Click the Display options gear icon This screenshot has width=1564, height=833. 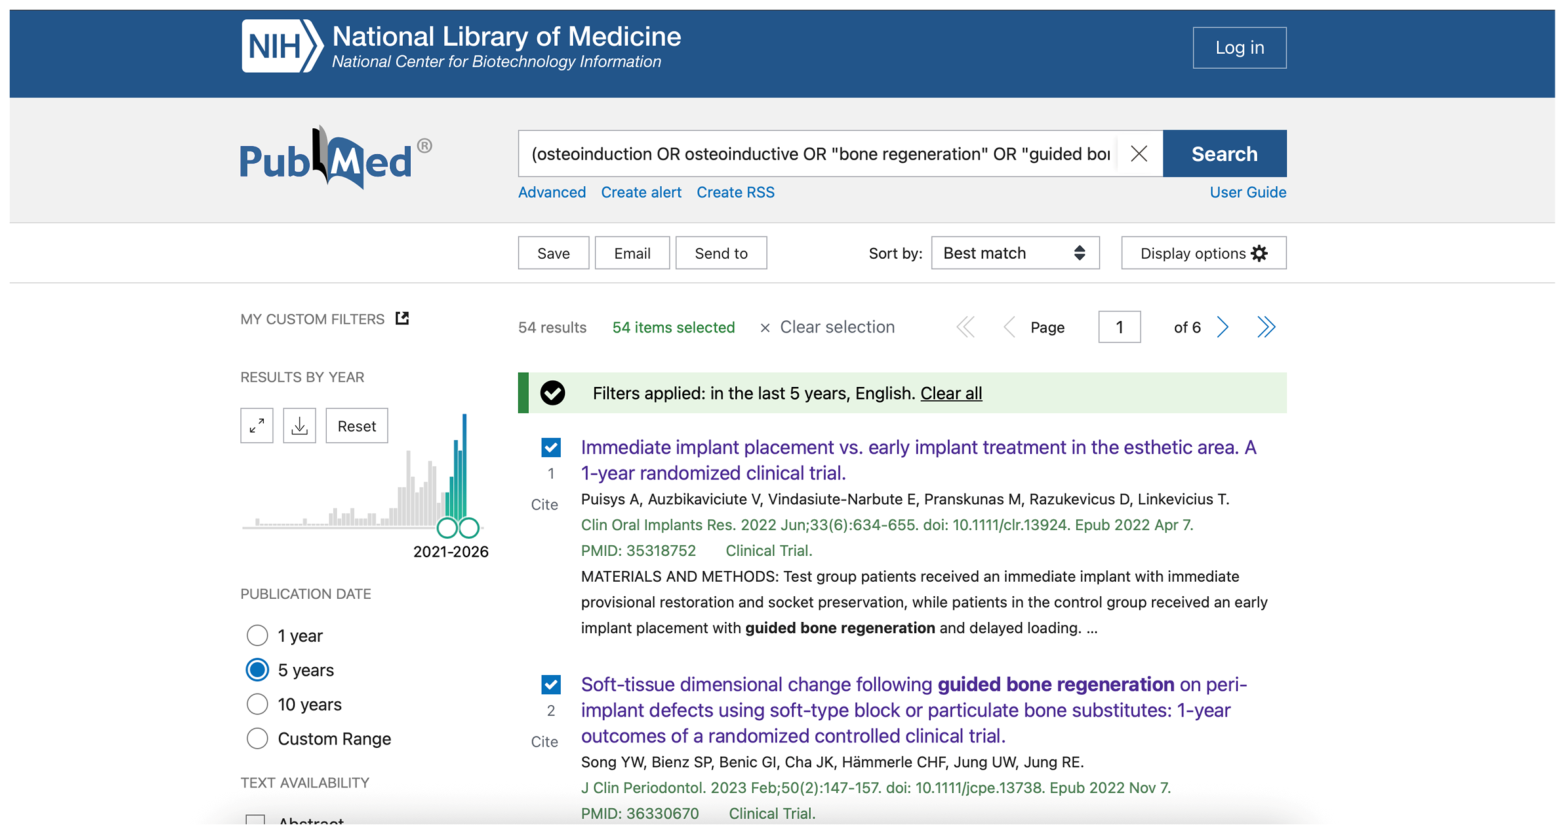1260,253
